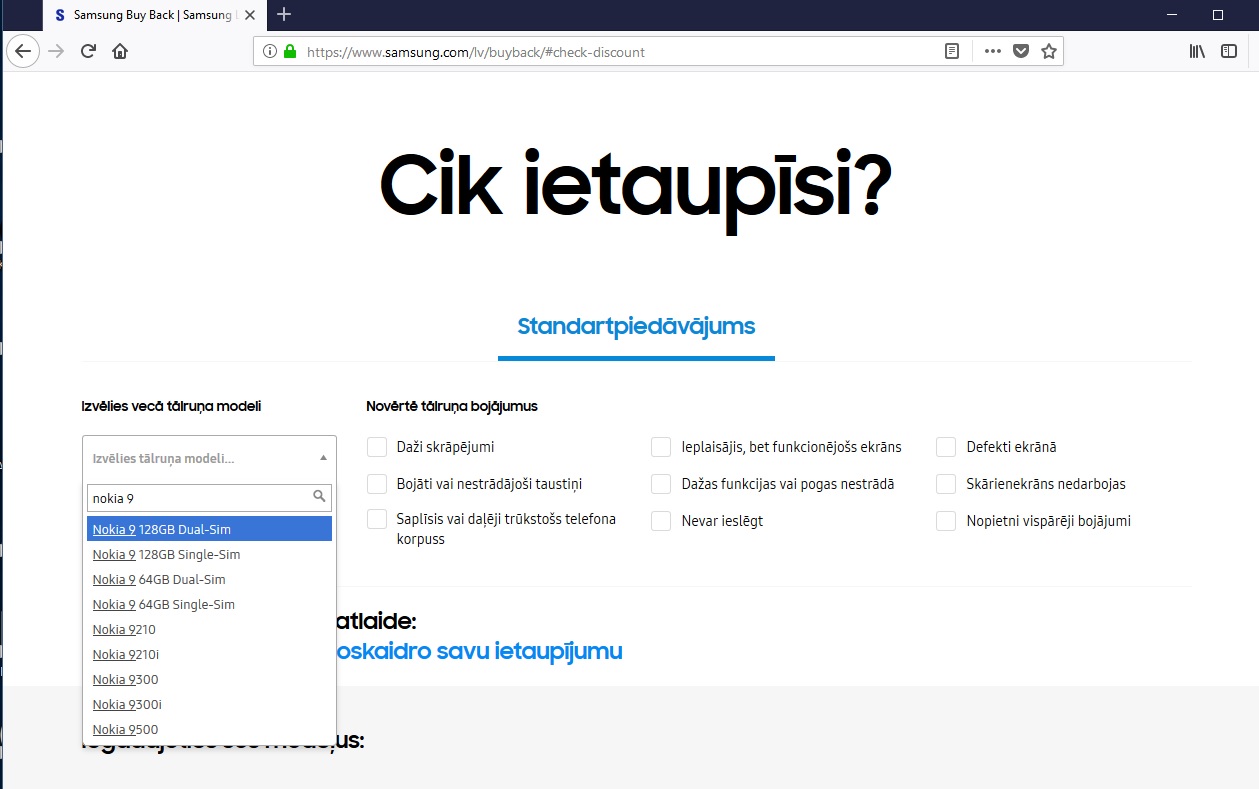Check 'Bojāti vai nestrādājoši taustiņi' checkbox

pyautogui.click(x=377, y=484)
